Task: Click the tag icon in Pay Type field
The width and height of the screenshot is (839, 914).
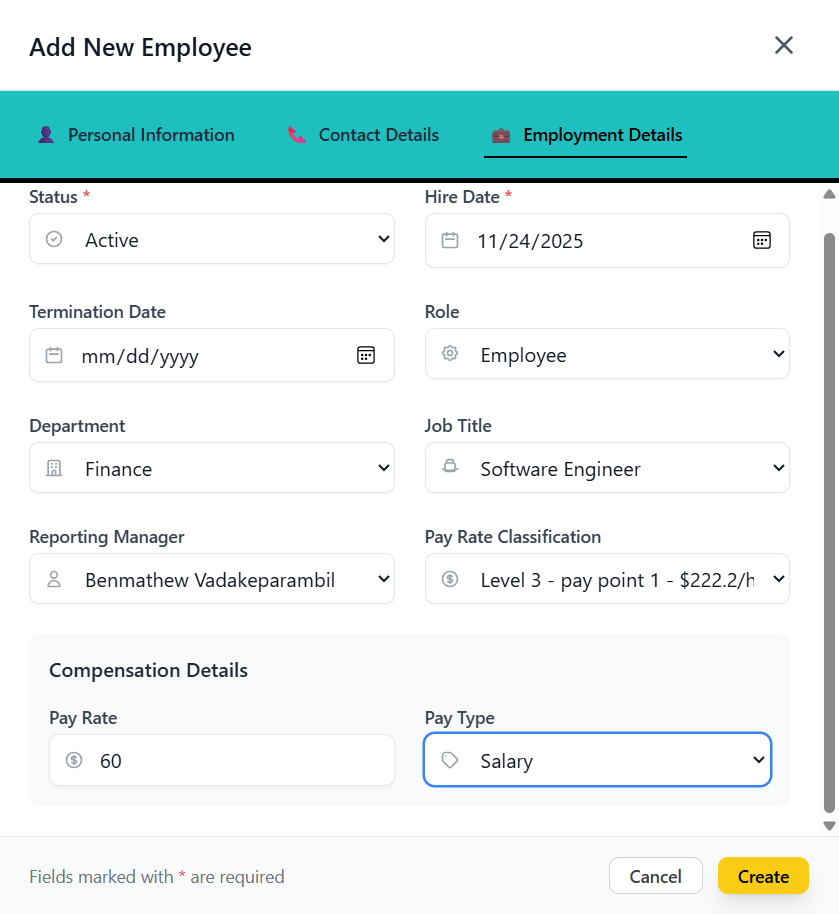Action: tap(450, 760)
